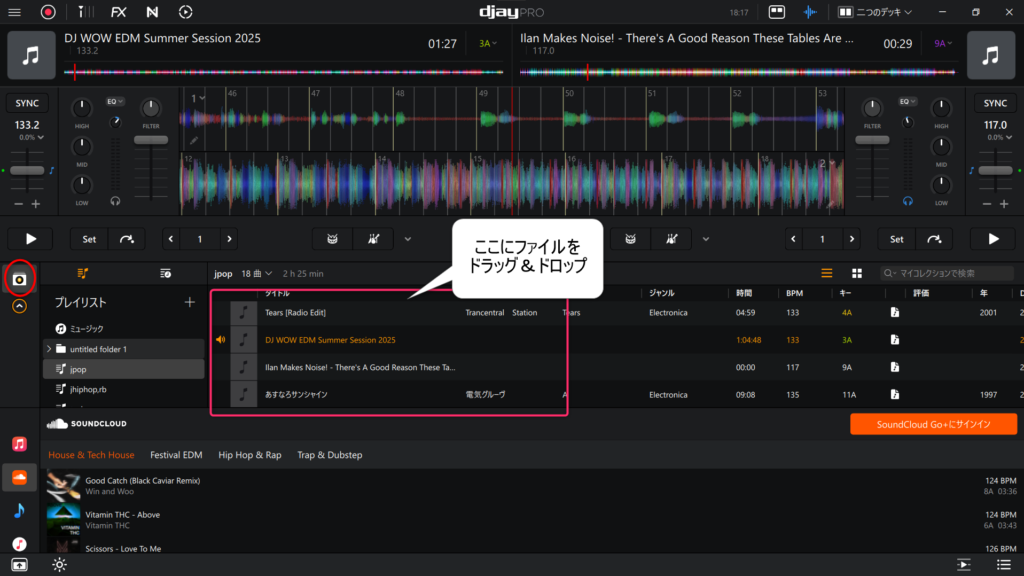Open the My Collection library icon

pos(19,279)
